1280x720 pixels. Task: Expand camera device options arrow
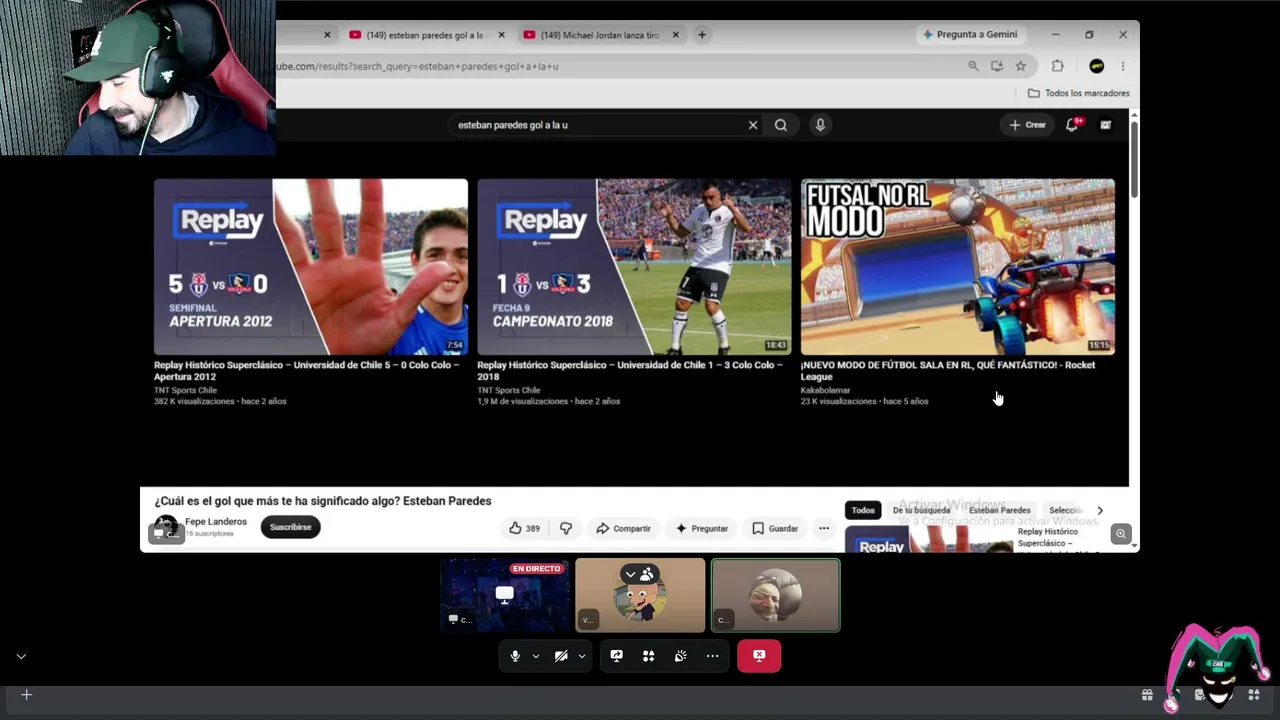click(582, 656)
